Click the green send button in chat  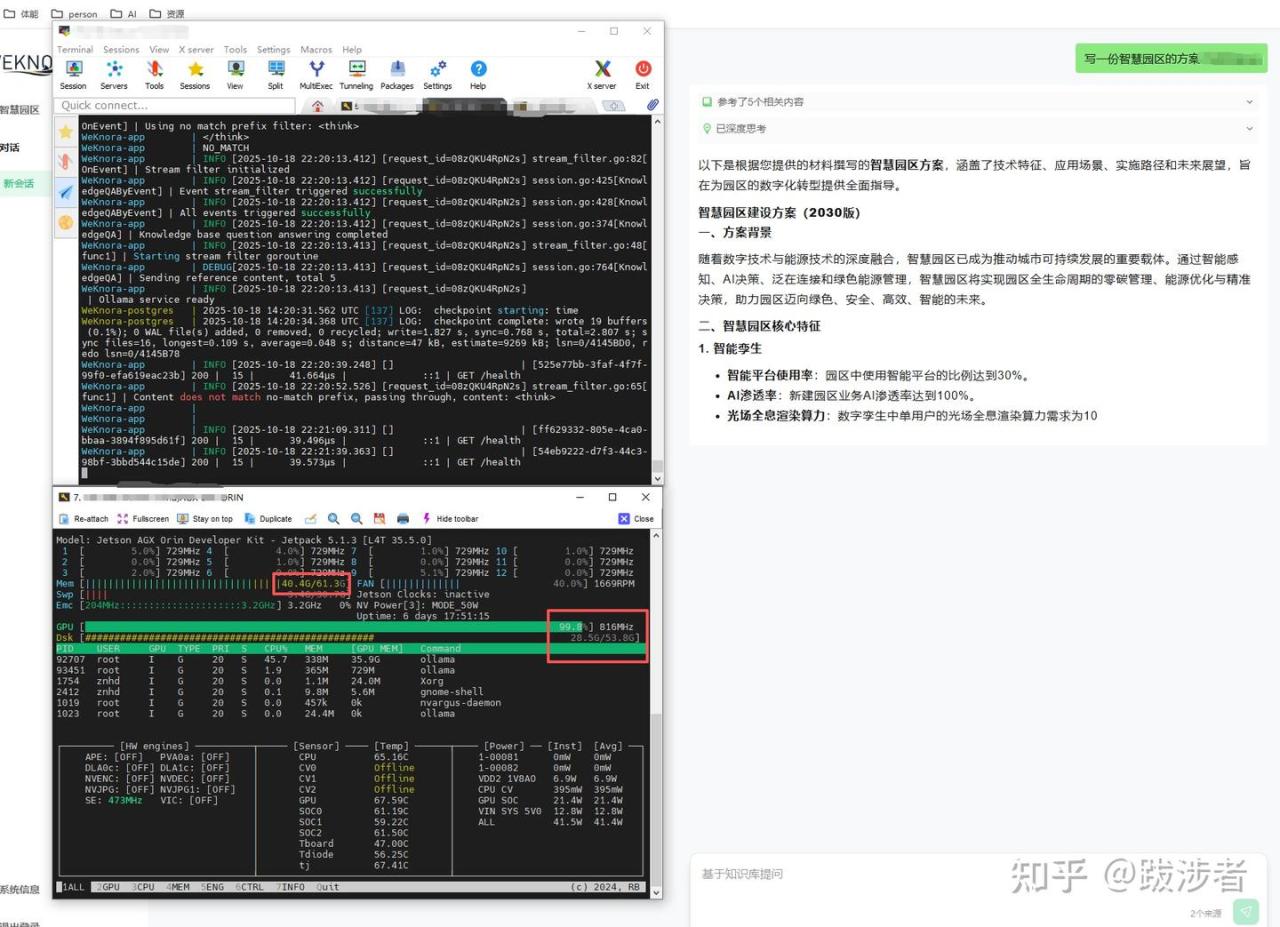pyautogui.click(x=1245, y=911)
